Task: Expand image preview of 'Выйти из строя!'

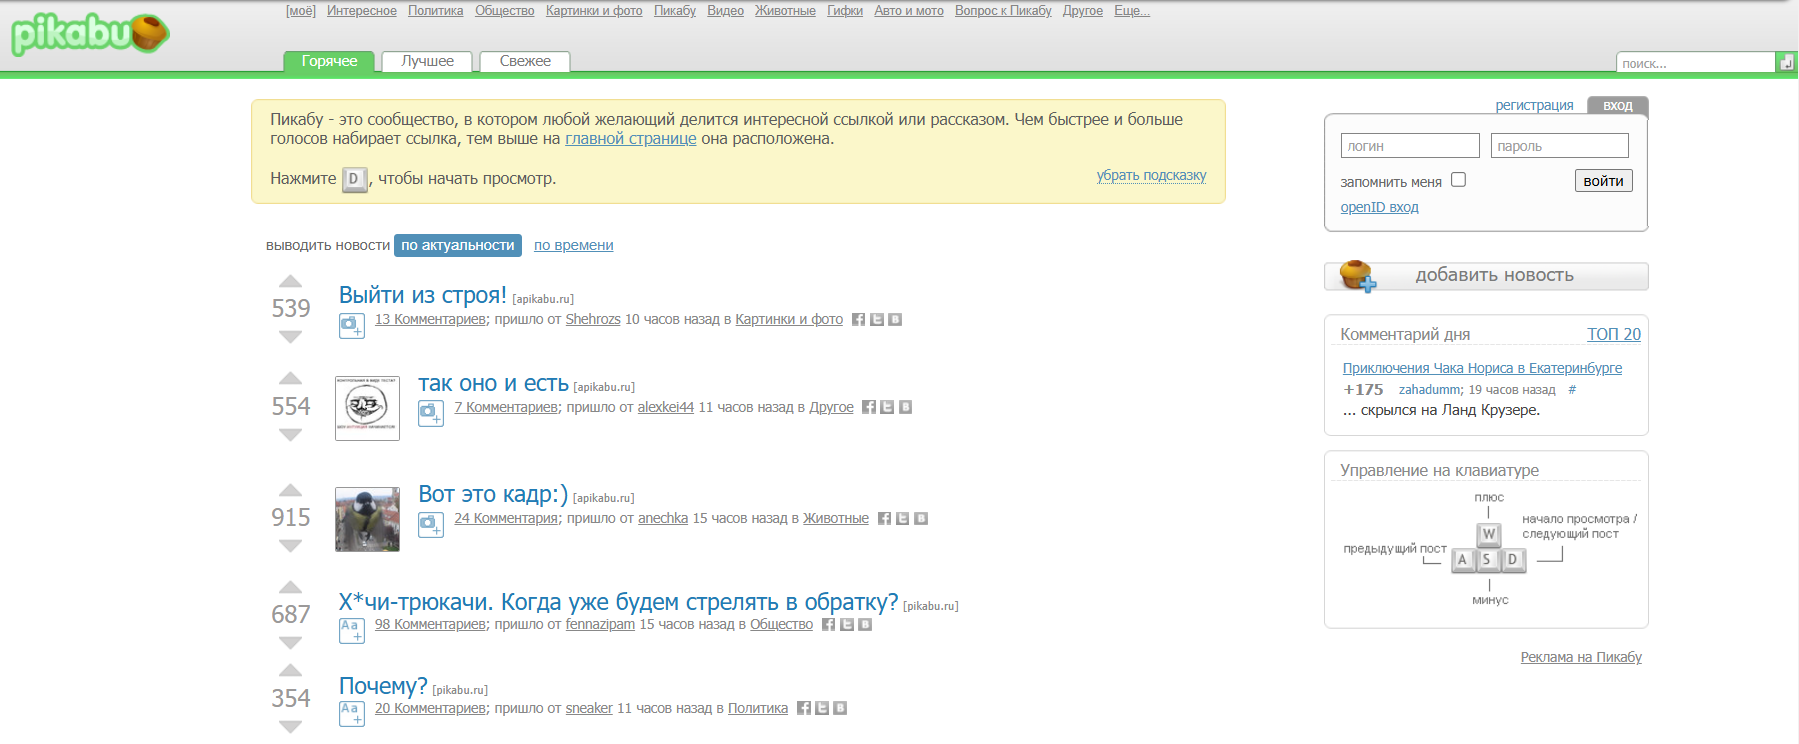Action: pos(351,325)
